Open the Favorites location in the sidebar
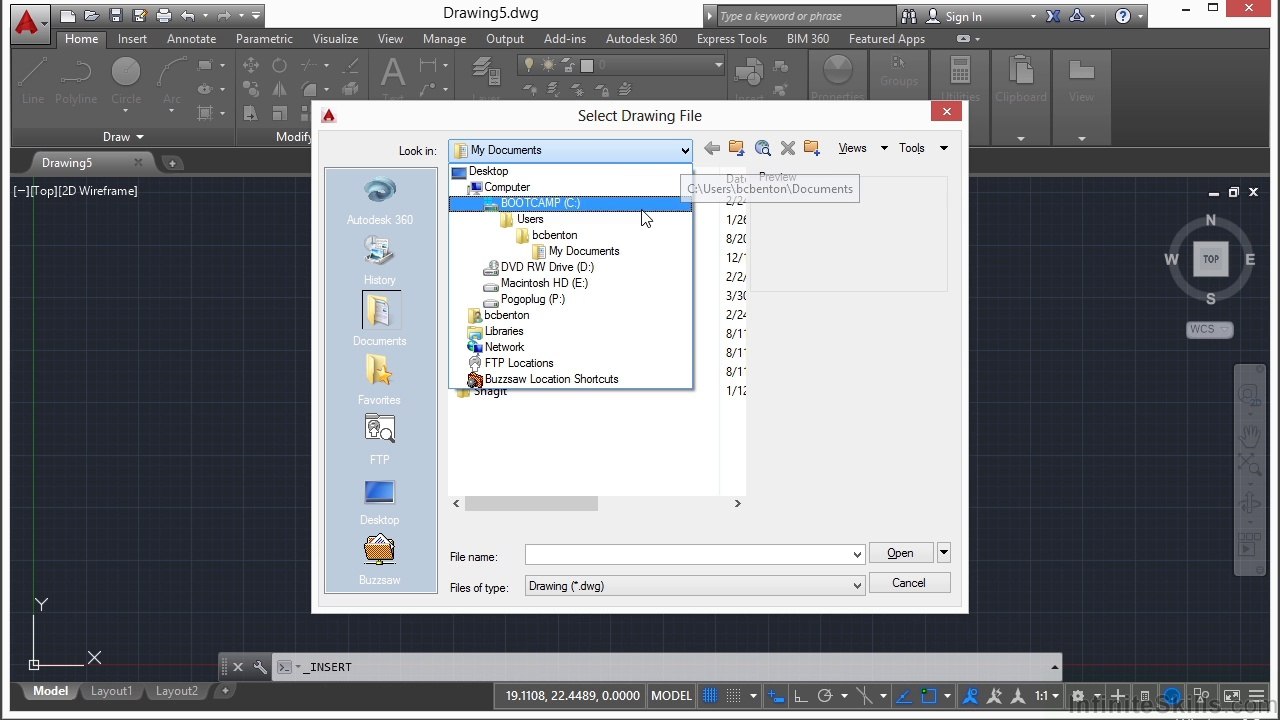 coord(380,380)
